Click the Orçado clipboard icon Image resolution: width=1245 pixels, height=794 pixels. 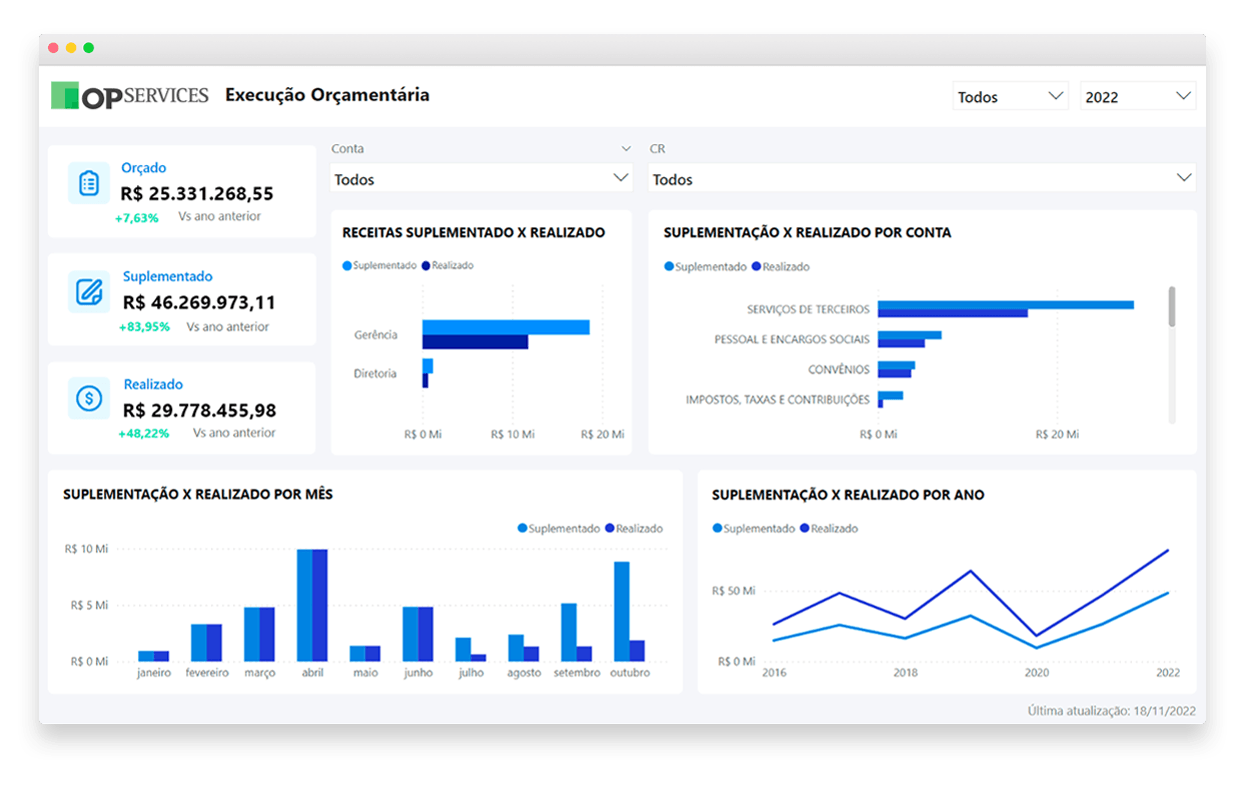pyautogui.click(x=89, y=183)
